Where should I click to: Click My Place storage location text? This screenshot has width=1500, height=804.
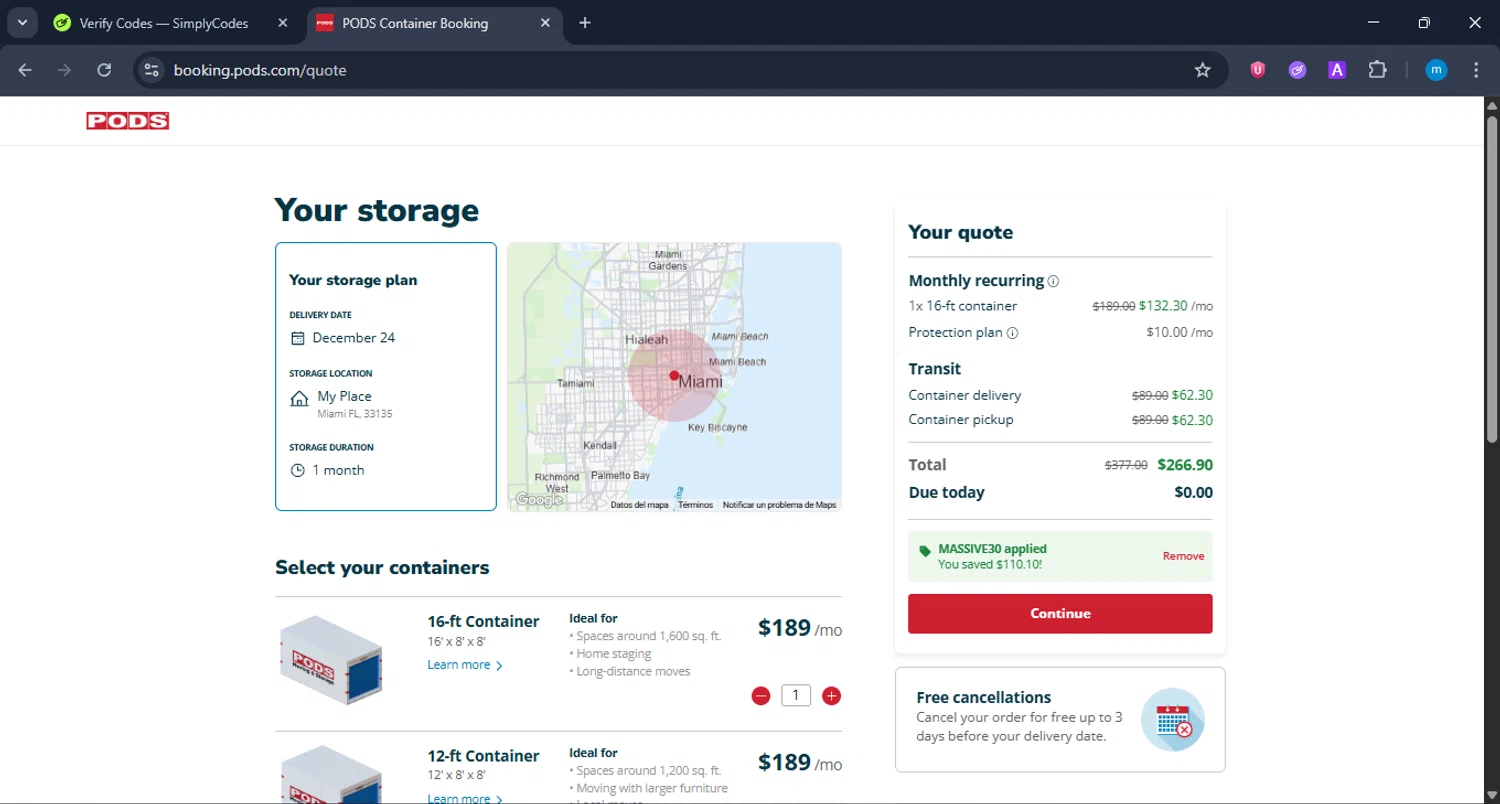click(345, 396)
